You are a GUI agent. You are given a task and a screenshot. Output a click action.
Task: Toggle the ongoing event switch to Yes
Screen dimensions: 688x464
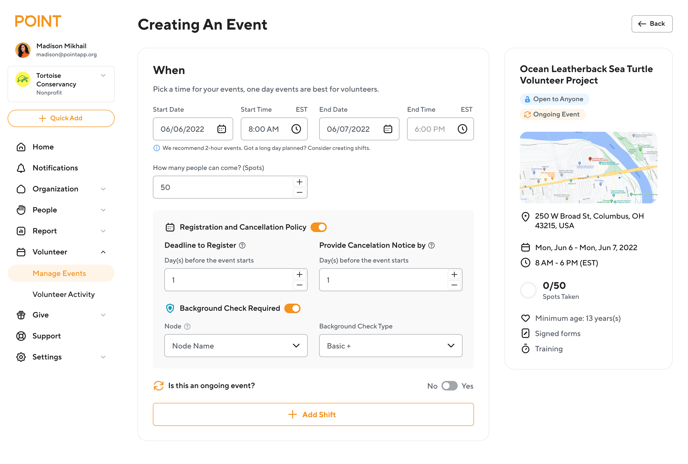(x=450, y=386)
